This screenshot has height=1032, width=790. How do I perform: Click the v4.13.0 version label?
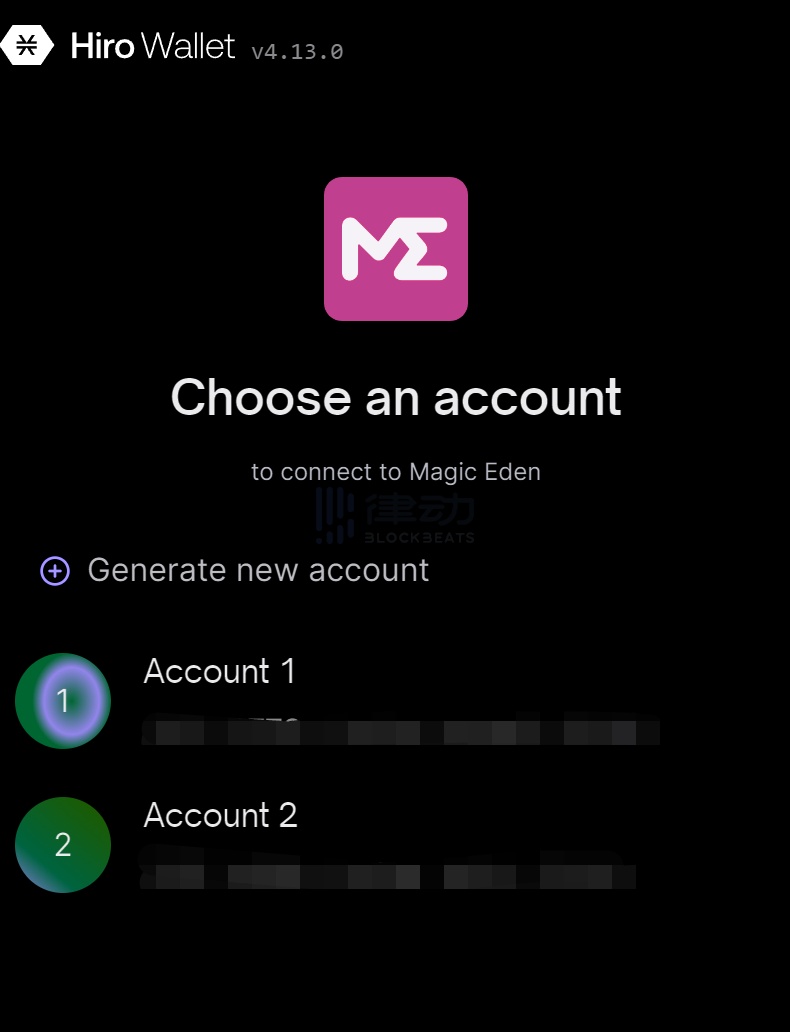298,51
